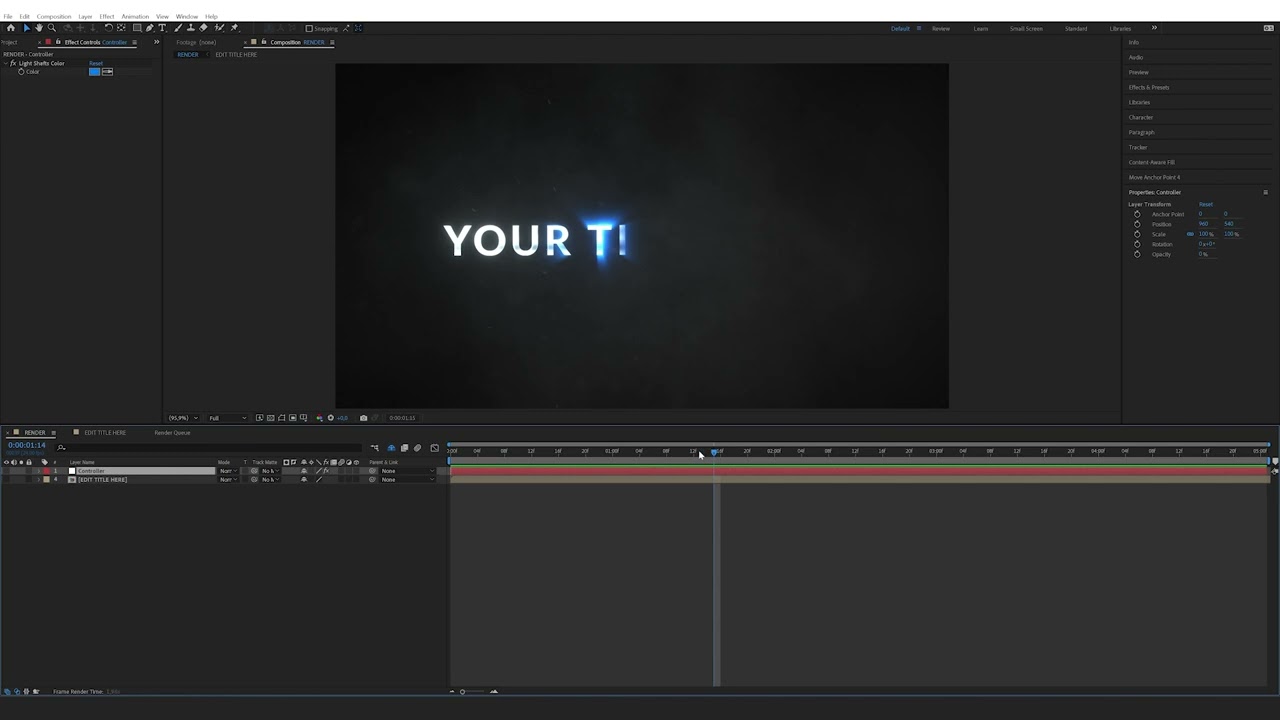The height and width of the screenshot is (720, 1280).
Task: Toggle Frame Blending for the timeline
Action: (x=404, y=448)
